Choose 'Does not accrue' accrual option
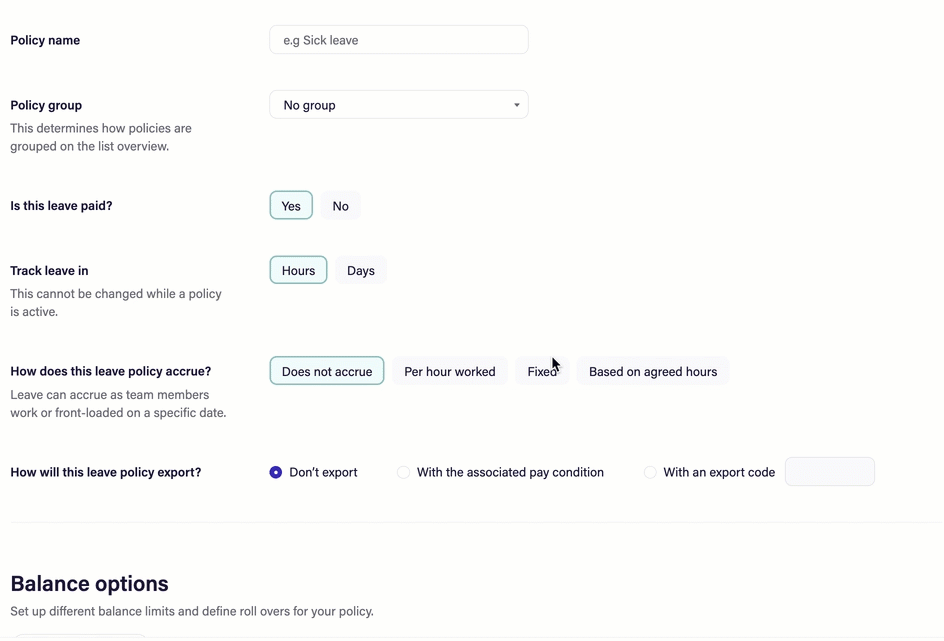The image size is (944, 641). click(327, 371)
